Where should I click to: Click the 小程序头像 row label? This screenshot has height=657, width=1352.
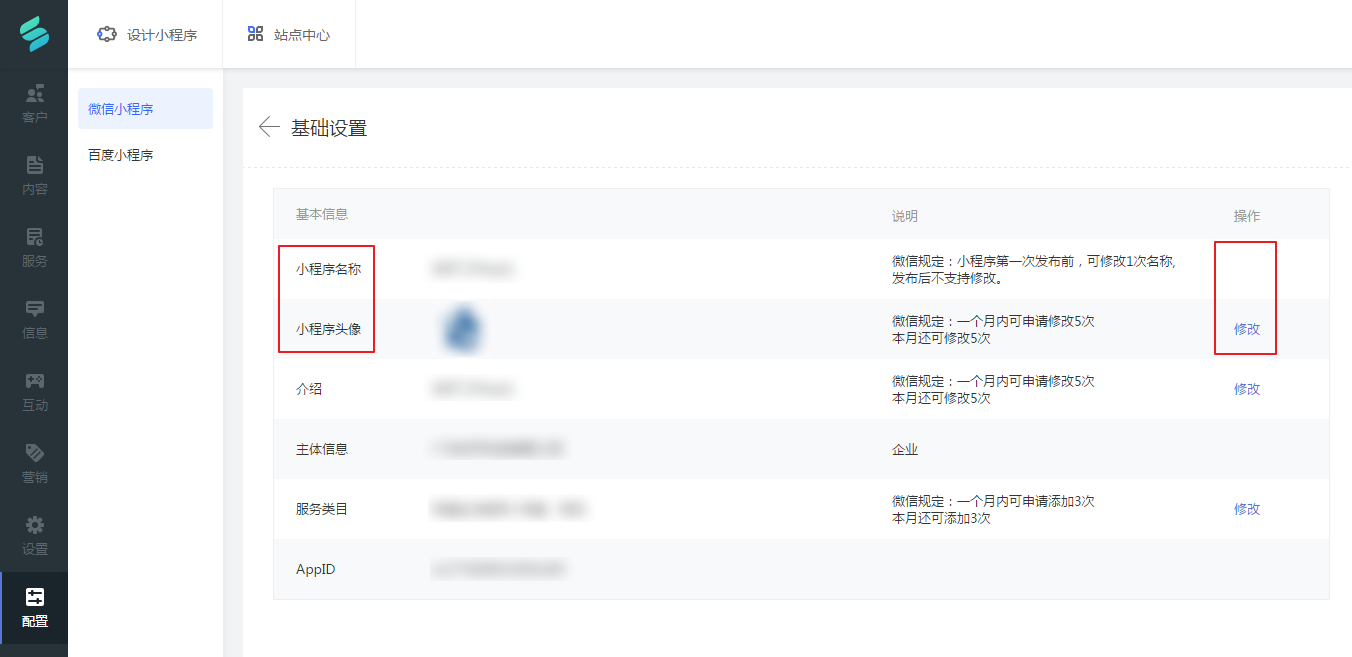click(x=328, y=329)
